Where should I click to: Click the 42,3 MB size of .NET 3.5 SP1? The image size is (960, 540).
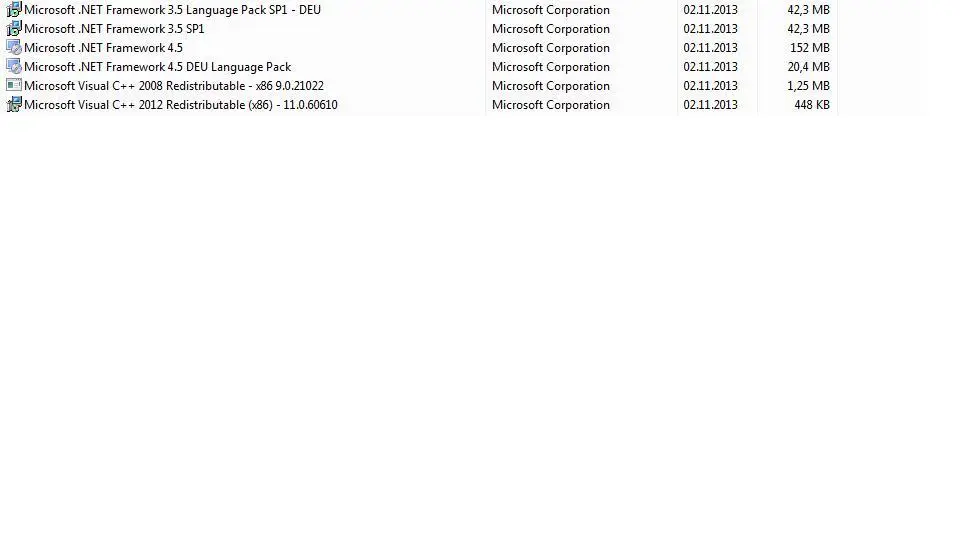(808, 29)
